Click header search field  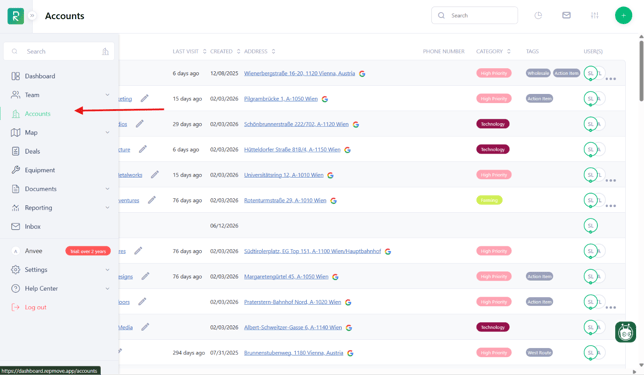pyautogui.click(x=474, y=16)
